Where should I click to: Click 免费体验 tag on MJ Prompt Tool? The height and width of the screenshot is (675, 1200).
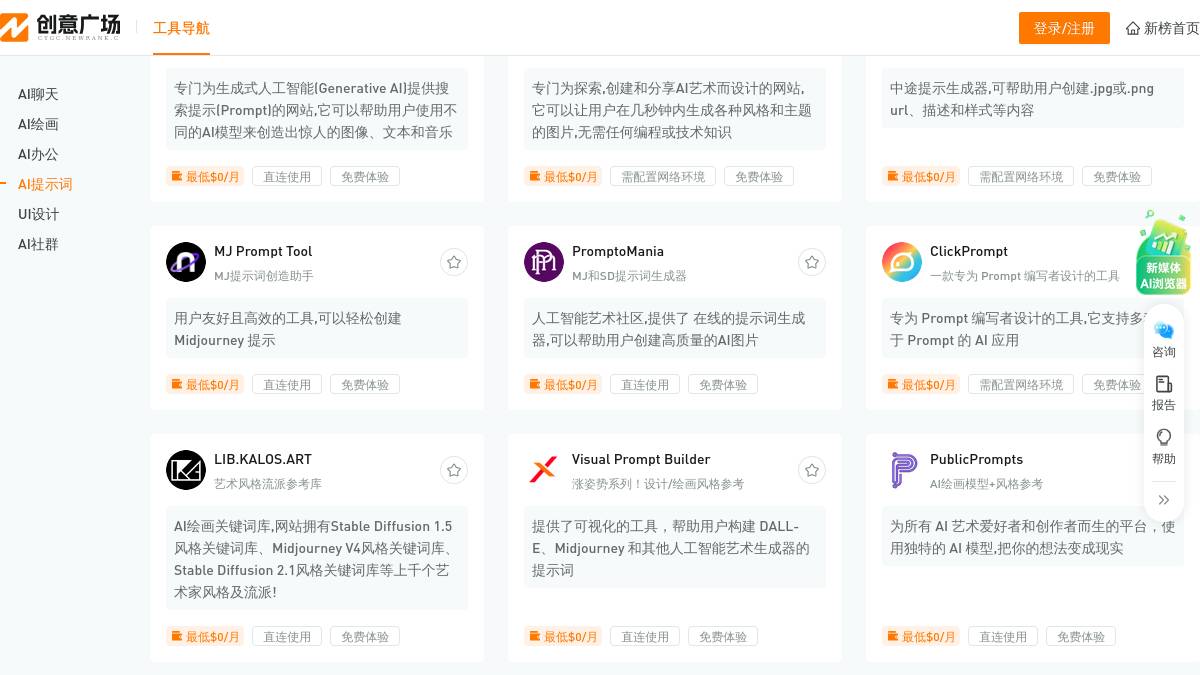(x=365, y=384)
